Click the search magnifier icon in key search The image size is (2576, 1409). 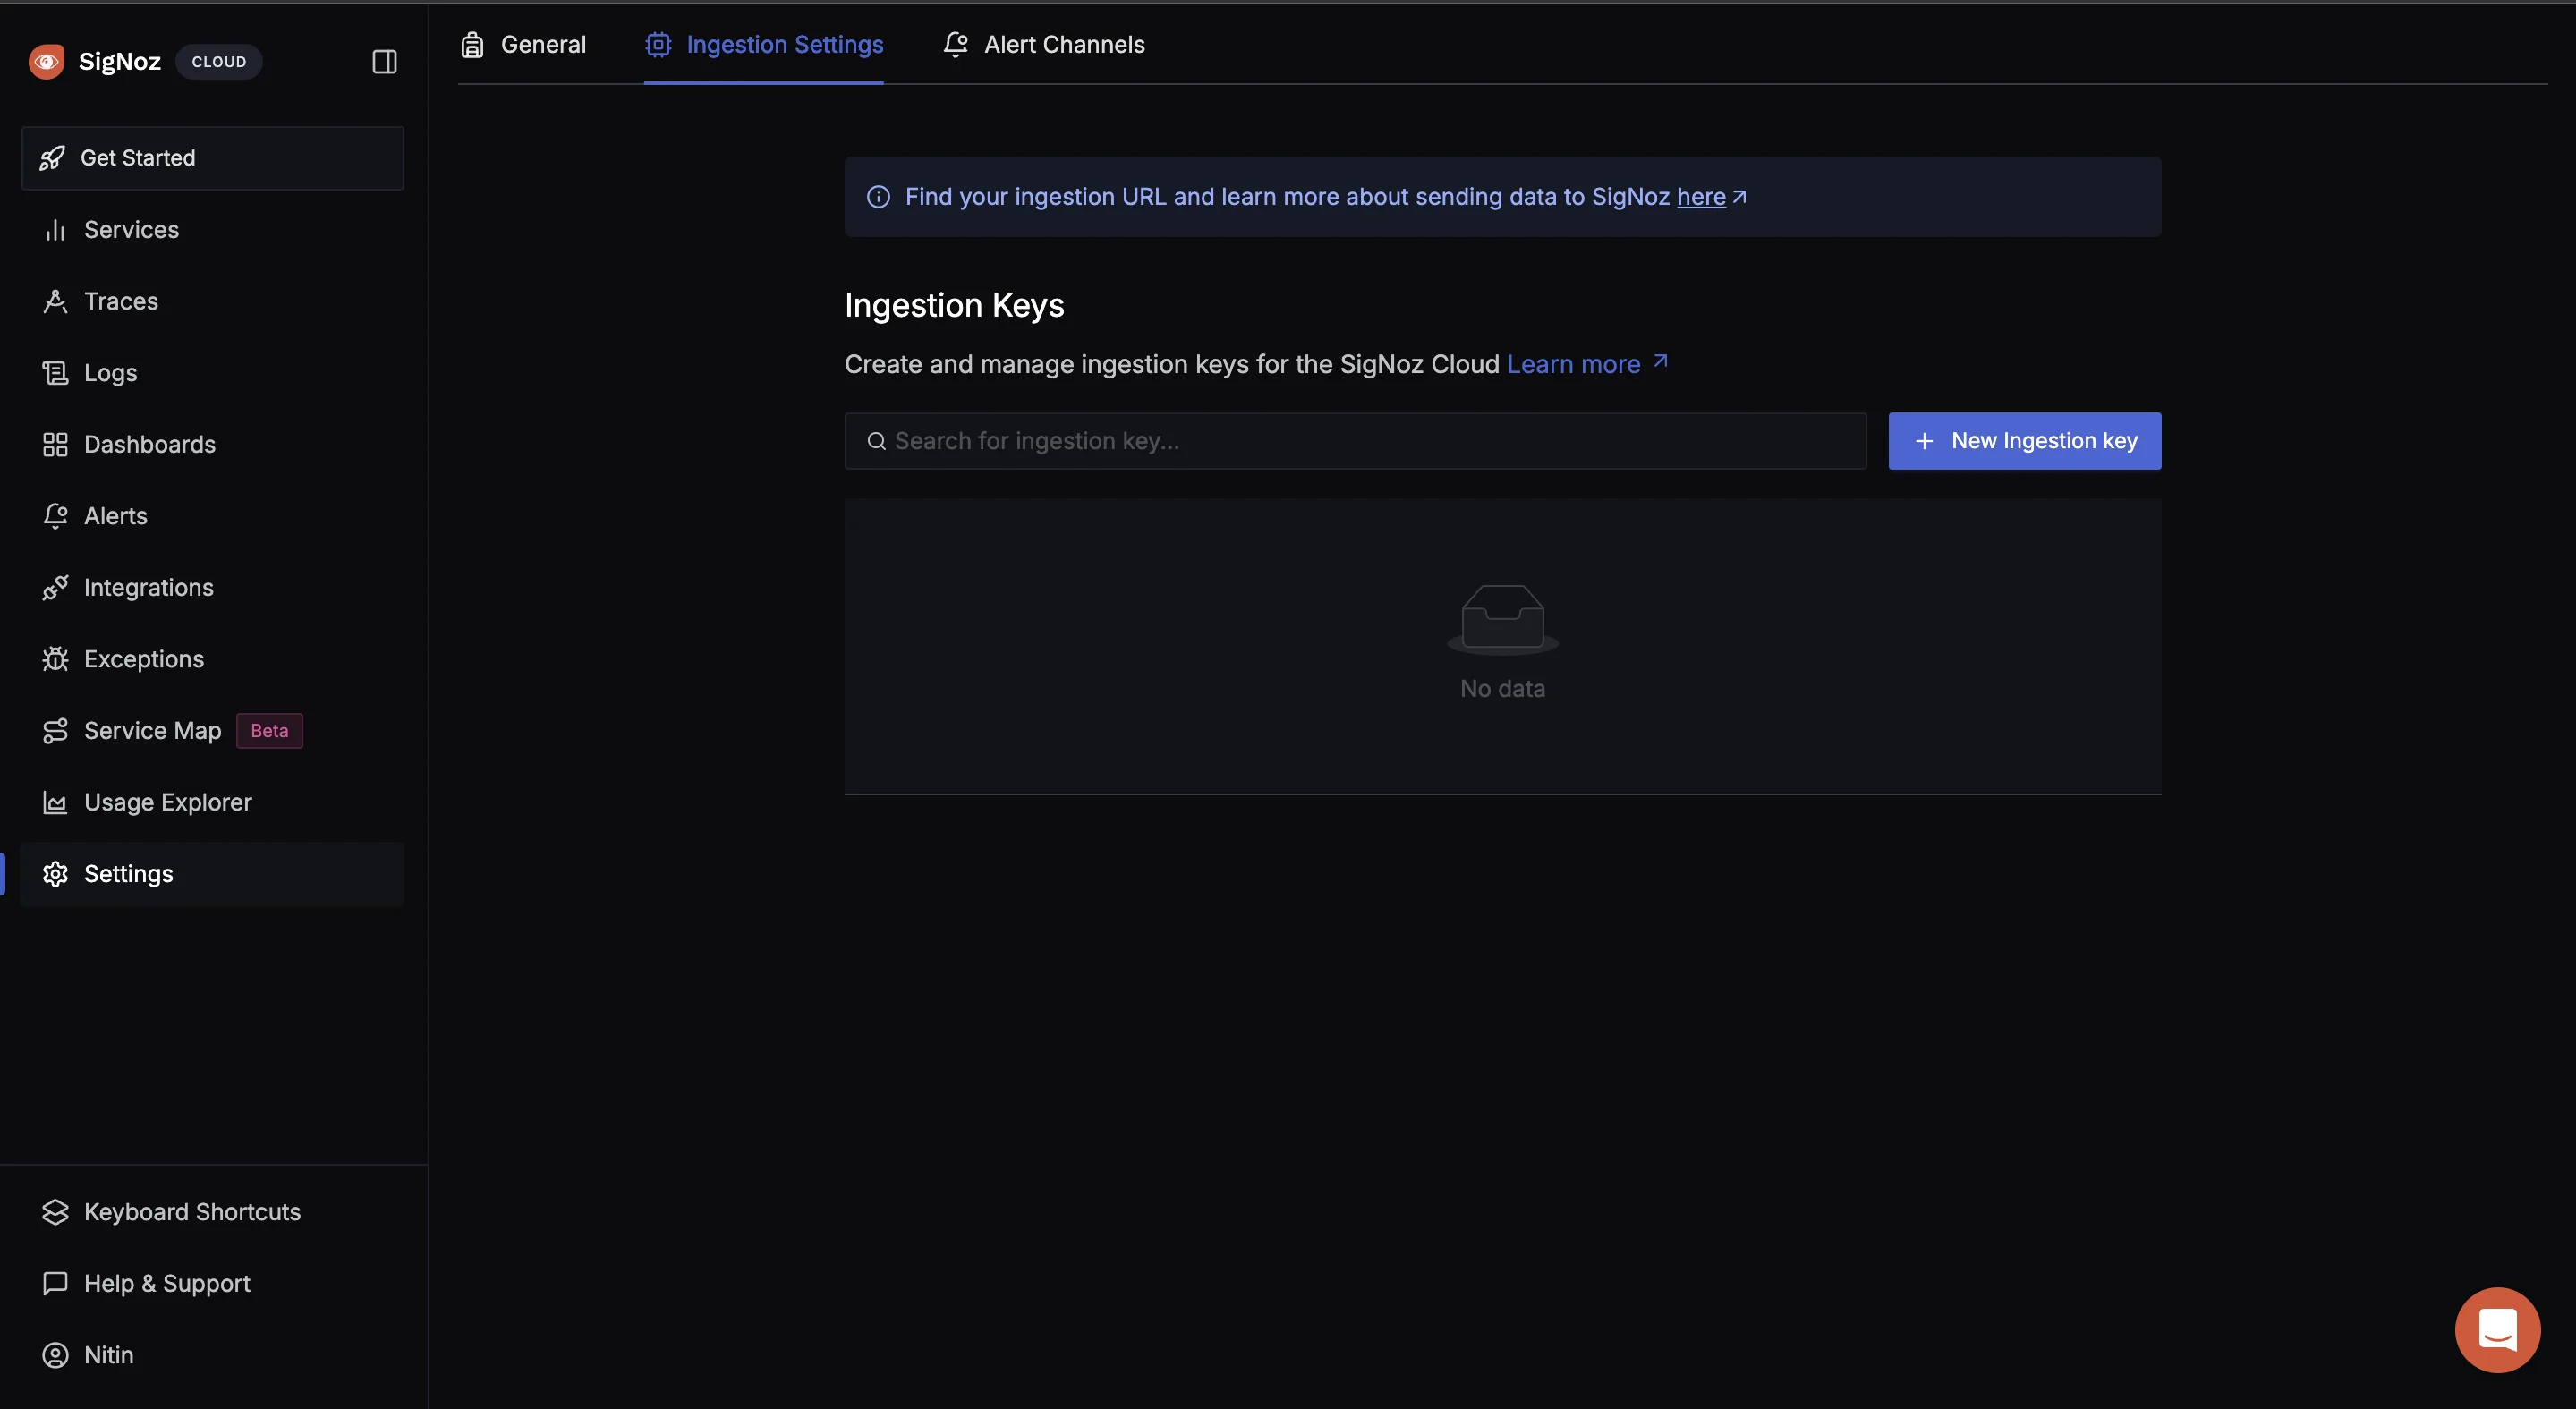876,441
